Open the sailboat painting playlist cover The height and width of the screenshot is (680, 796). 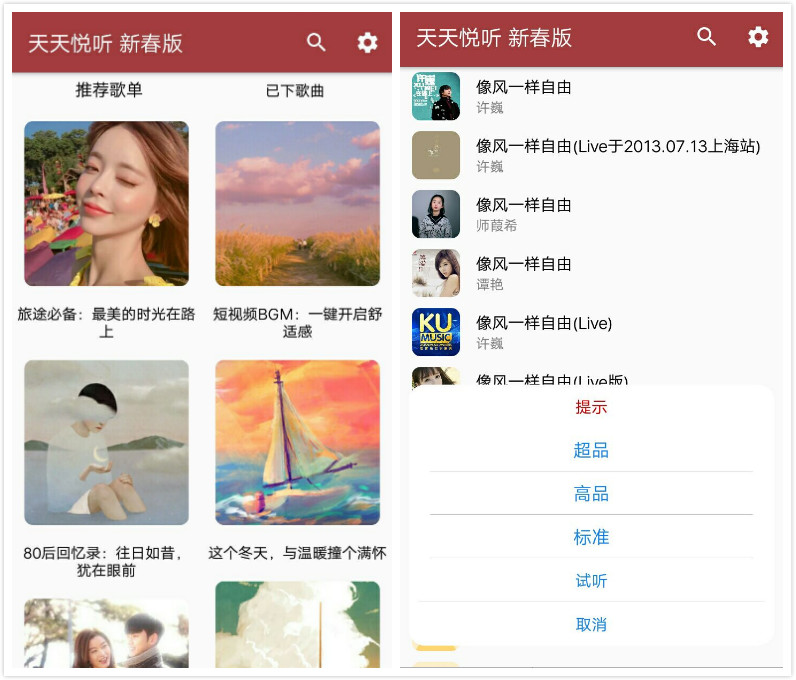click(x=297, y=442)
